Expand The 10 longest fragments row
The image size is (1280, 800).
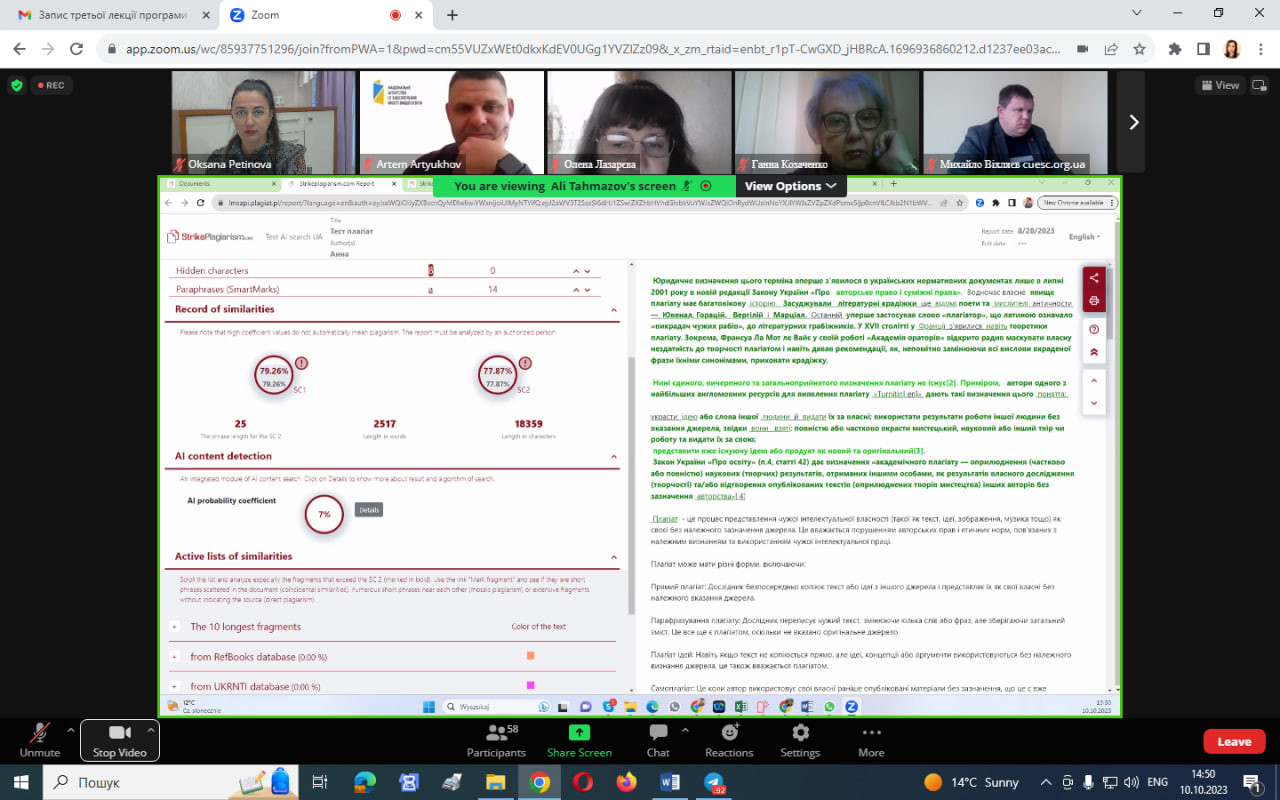[174, 627]
